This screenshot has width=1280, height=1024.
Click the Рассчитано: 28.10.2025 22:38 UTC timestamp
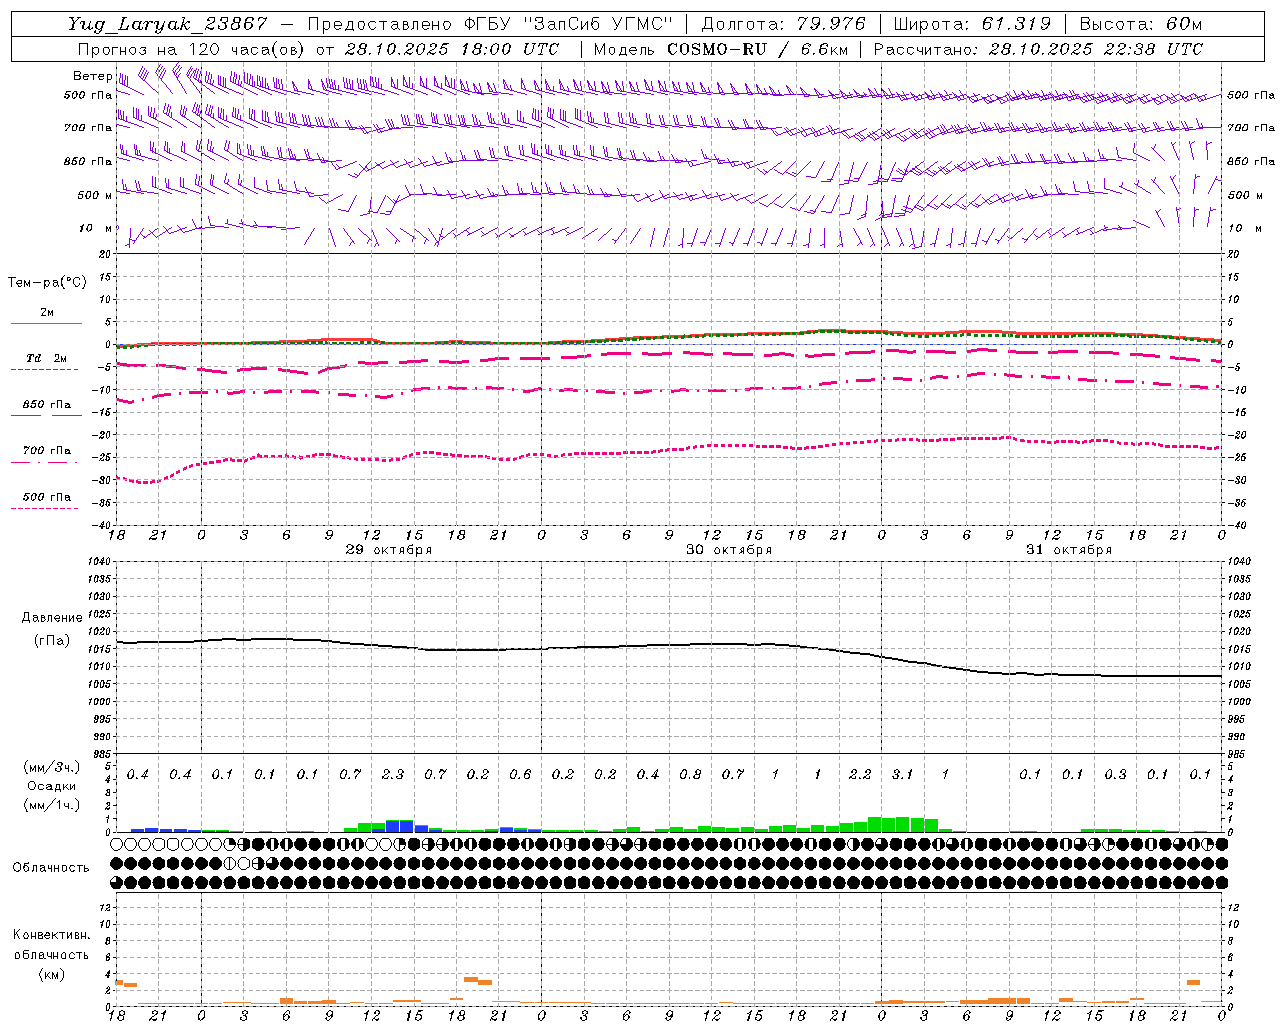coord(1038,49)
